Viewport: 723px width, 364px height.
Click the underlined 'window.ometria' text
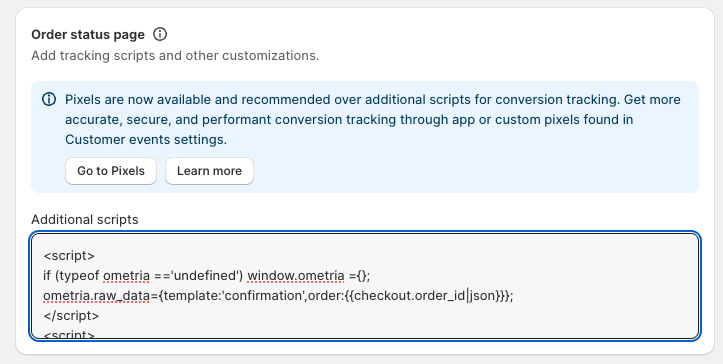coord(296,276)
